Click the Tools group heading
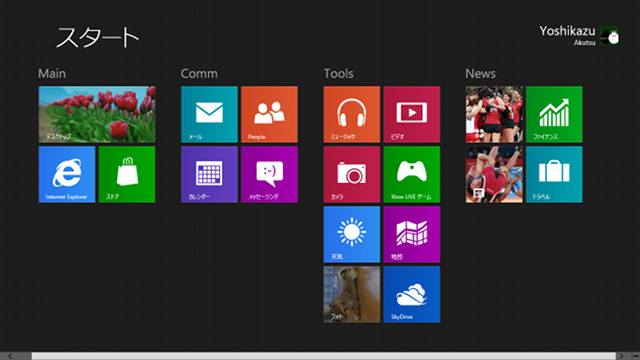 (338, 73)
